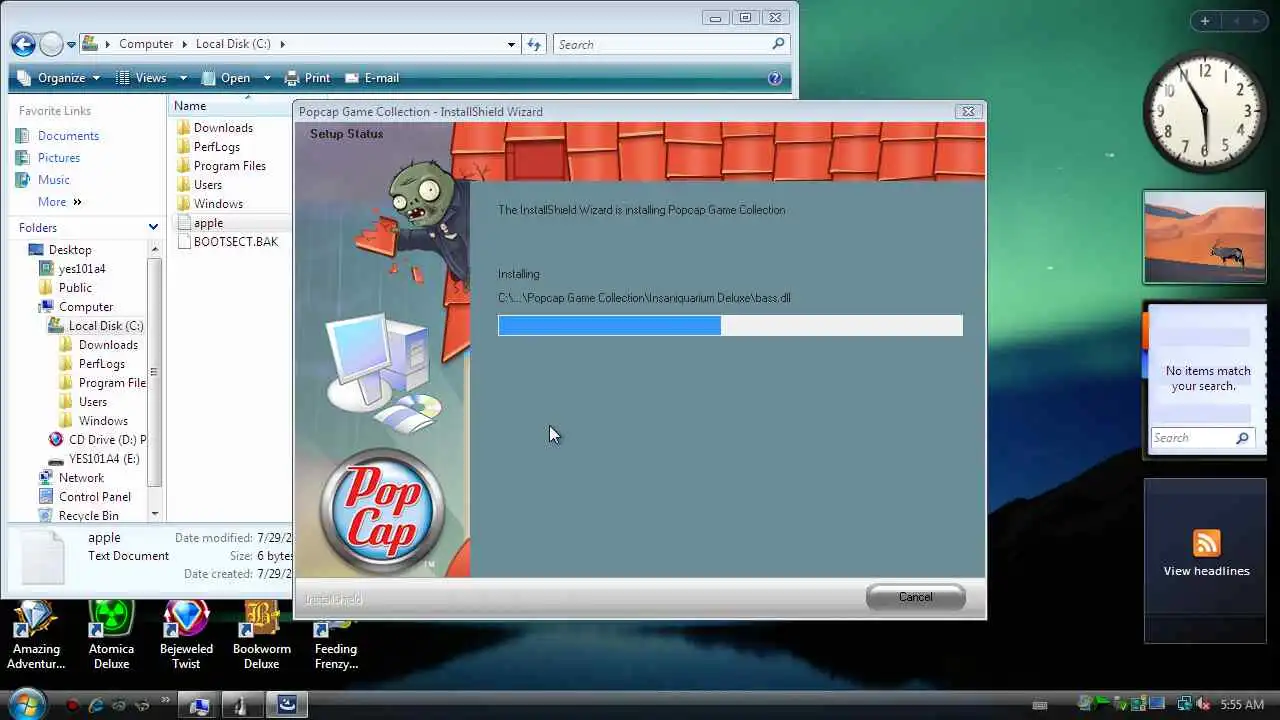This screenshot has width=1280, height=720.
Task: Click the red record icon in Quick Launch
Action: point(72,705)
